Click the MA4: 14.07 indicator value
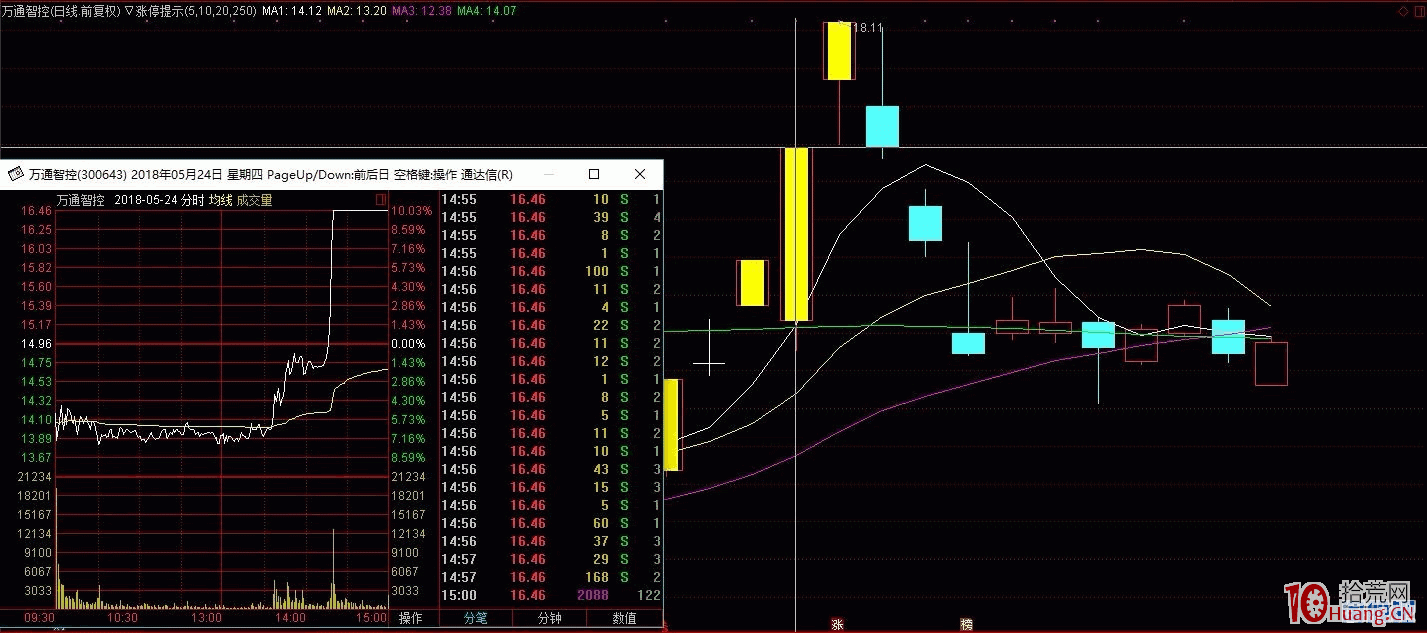 click(487, 10)
